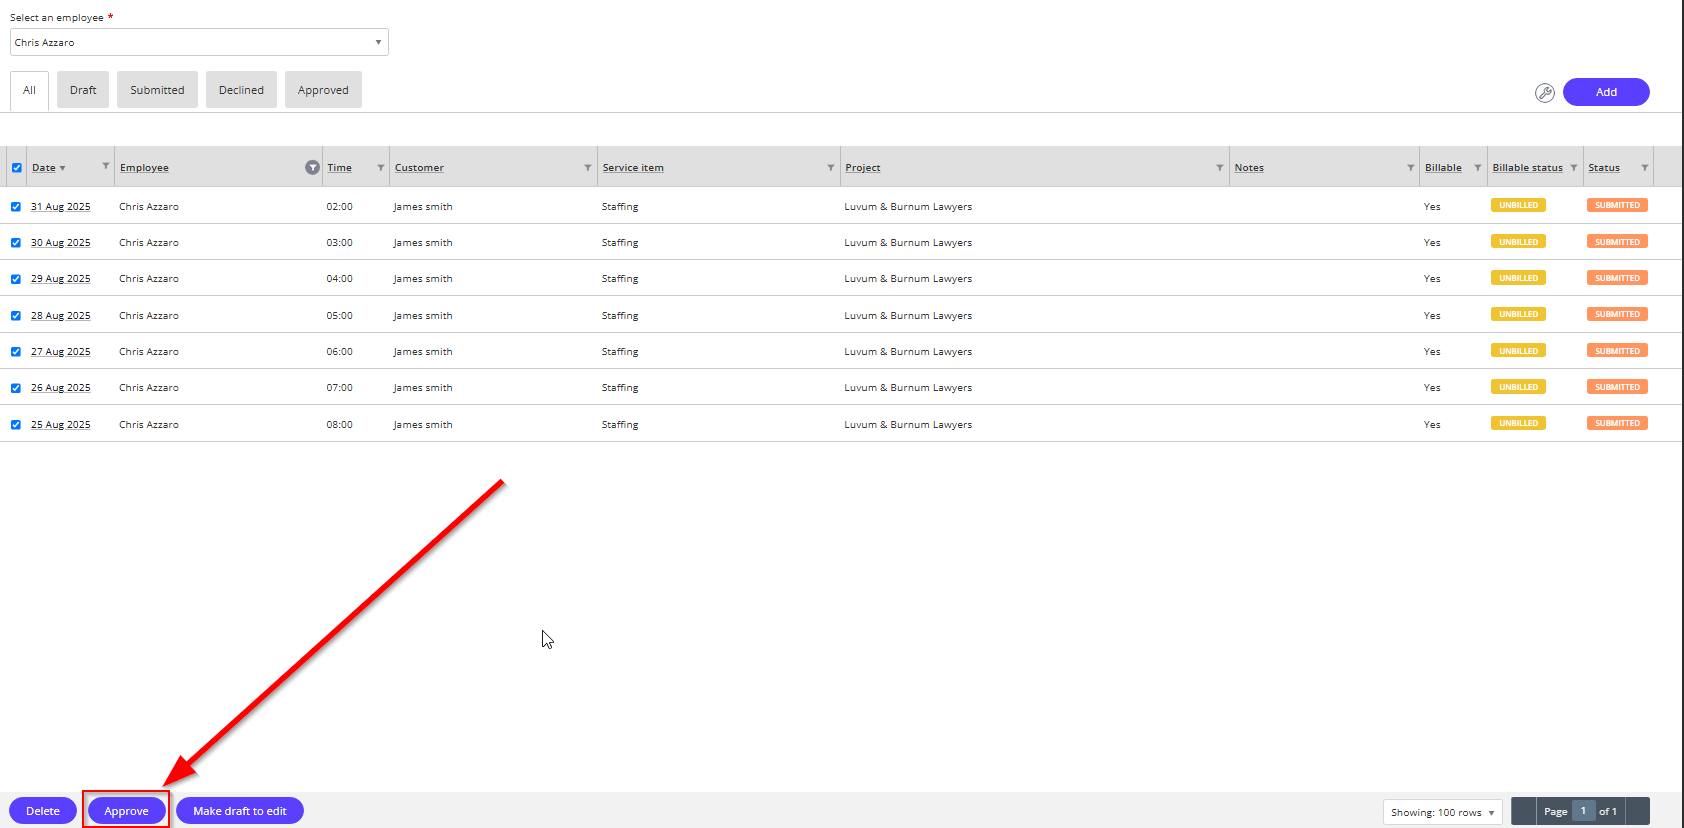The height and width of the screenshot is (828, 1684).
Task: Open filter icon for the Customer column
Action: click(588, 167)
